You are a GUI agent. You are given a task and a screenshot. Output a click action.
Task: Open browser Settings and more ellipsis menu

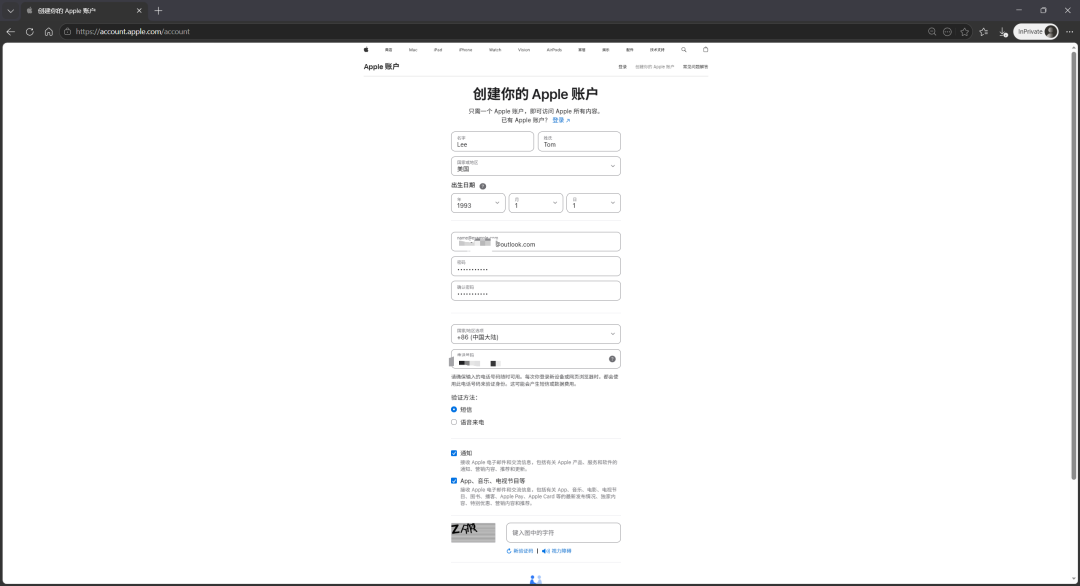tap(1068, 32)
